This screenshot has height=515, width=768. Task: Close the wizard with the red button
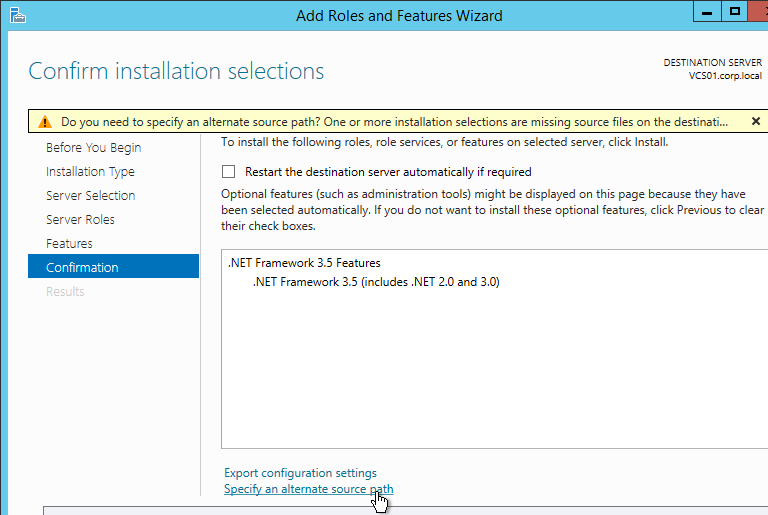(x=759, y=12)
